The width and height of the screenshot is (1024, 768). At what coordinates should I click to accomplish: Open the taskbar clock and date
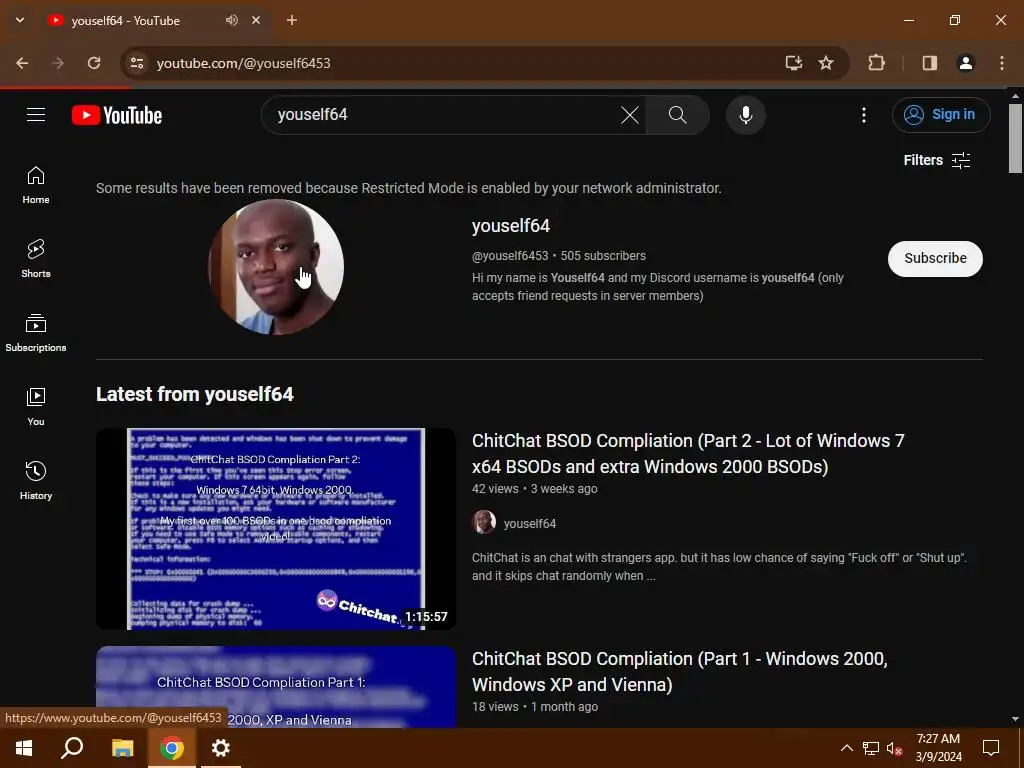coord(938,748)
